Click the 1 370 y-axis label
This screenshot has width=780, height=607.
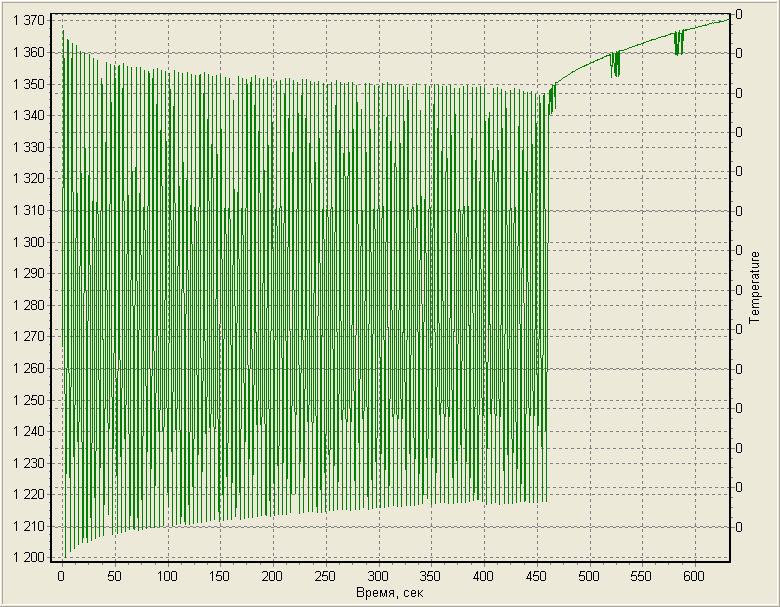point(28,20)
